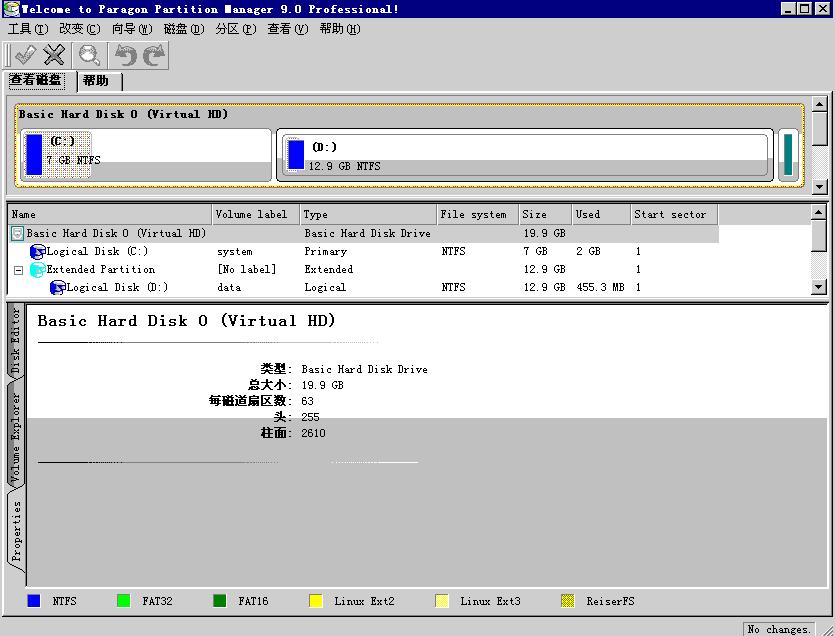
Task: Collapse the Extended Partition tree node
Action: tap(18, 270)
